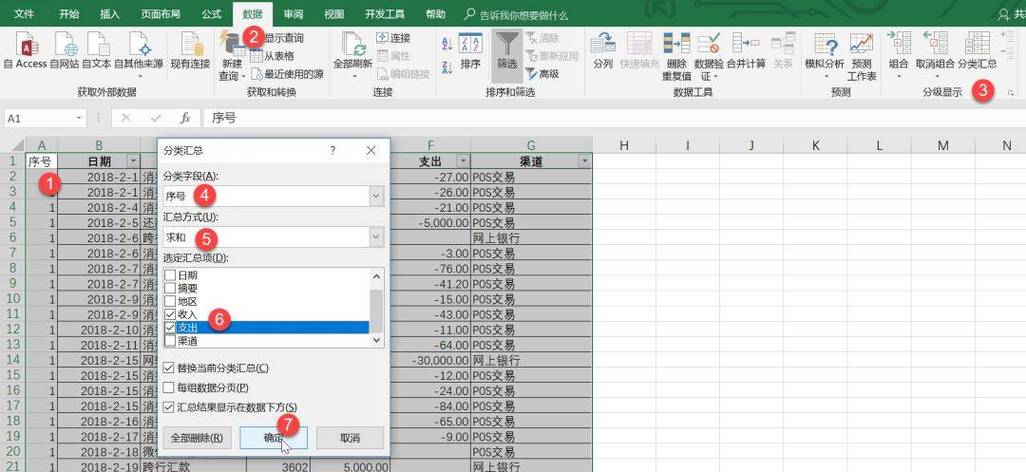Expand the 数据验证 dropdown
The image size is (1026, 472).
(x=716, y=77)
